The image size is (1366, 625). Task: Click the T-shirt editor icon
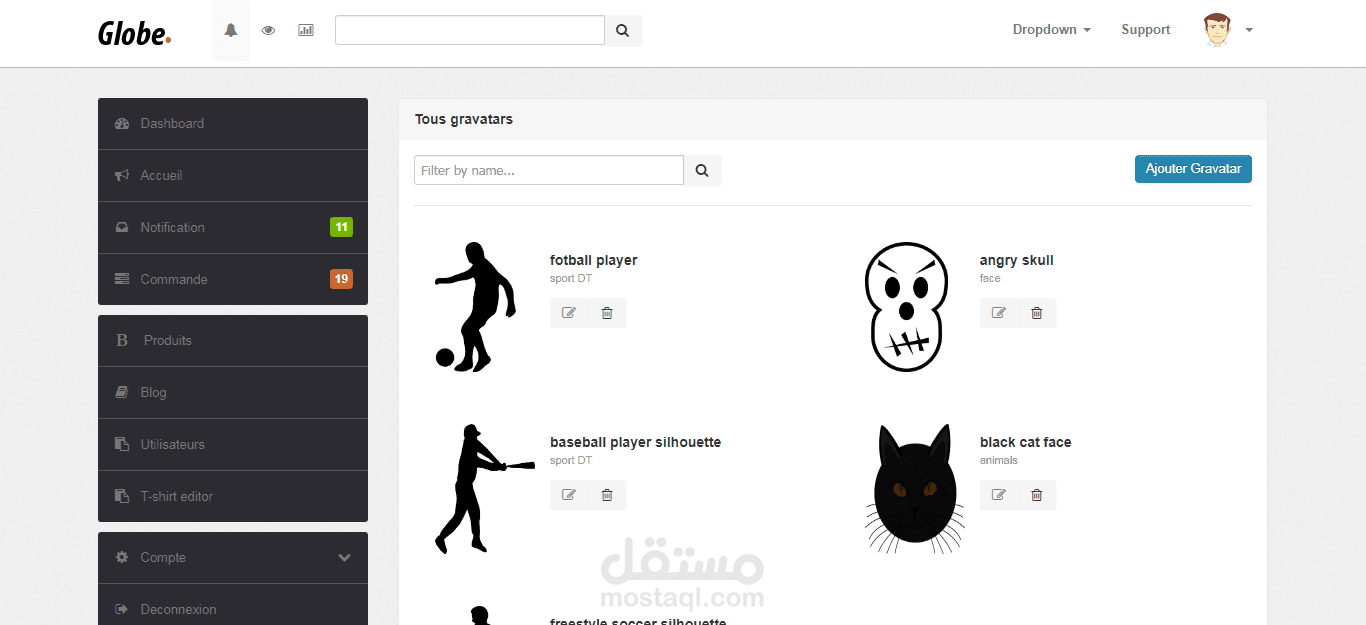pos(122,496)
